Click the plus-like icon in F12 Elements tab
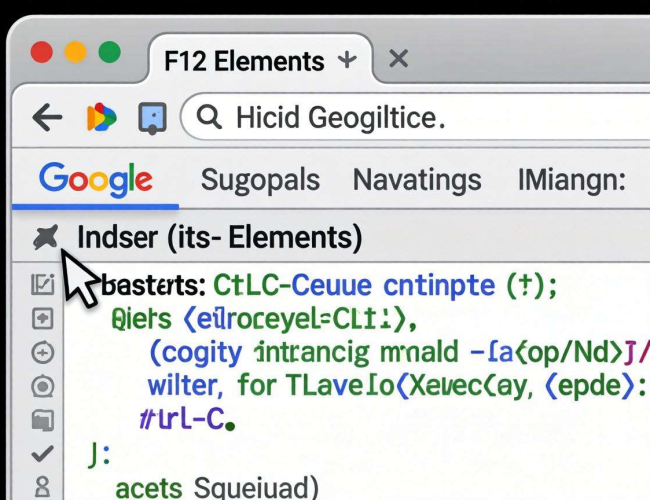This screenshot has width=650, height=500. pyautogui.click(x=347, y=60)
